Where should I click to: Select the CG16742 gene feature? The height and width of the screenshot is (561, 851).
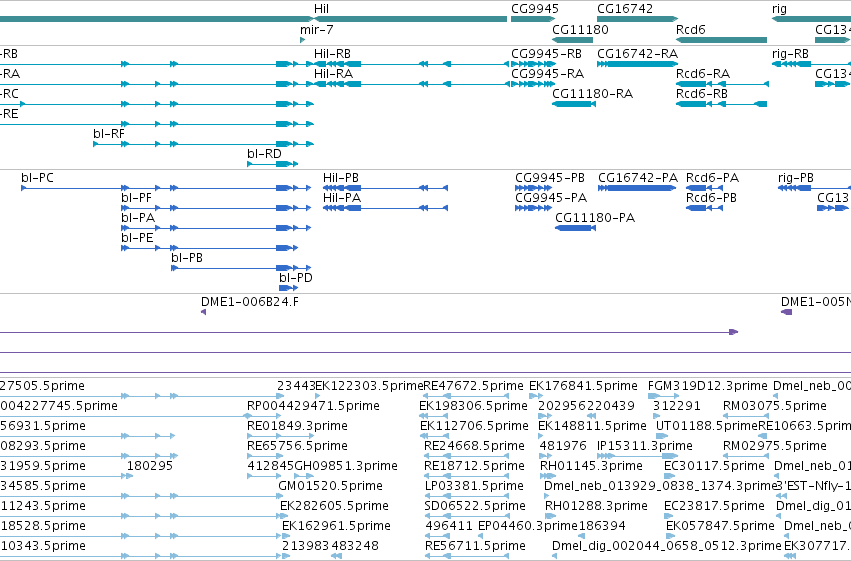click(637, 19)
